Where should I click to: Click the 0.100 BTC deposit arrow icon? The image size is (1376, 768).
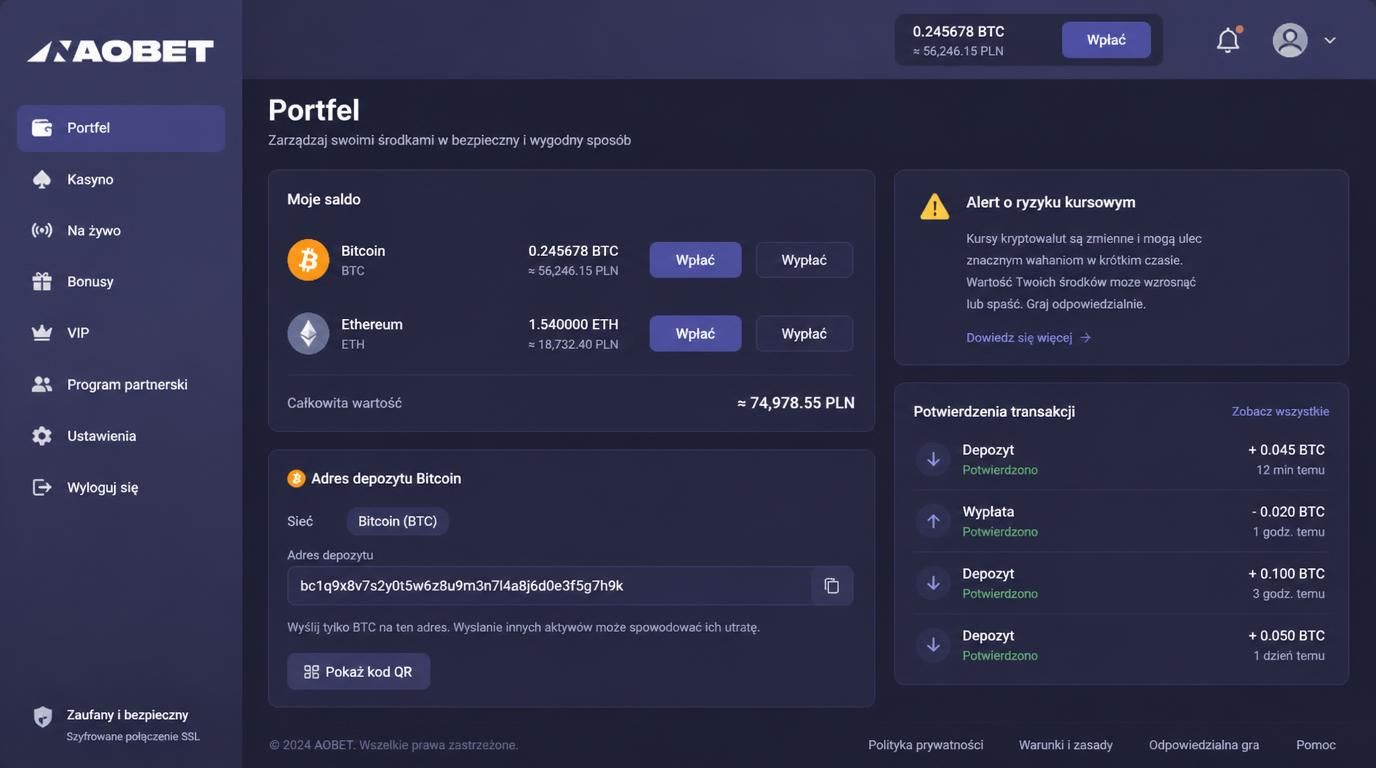[933, 583]
